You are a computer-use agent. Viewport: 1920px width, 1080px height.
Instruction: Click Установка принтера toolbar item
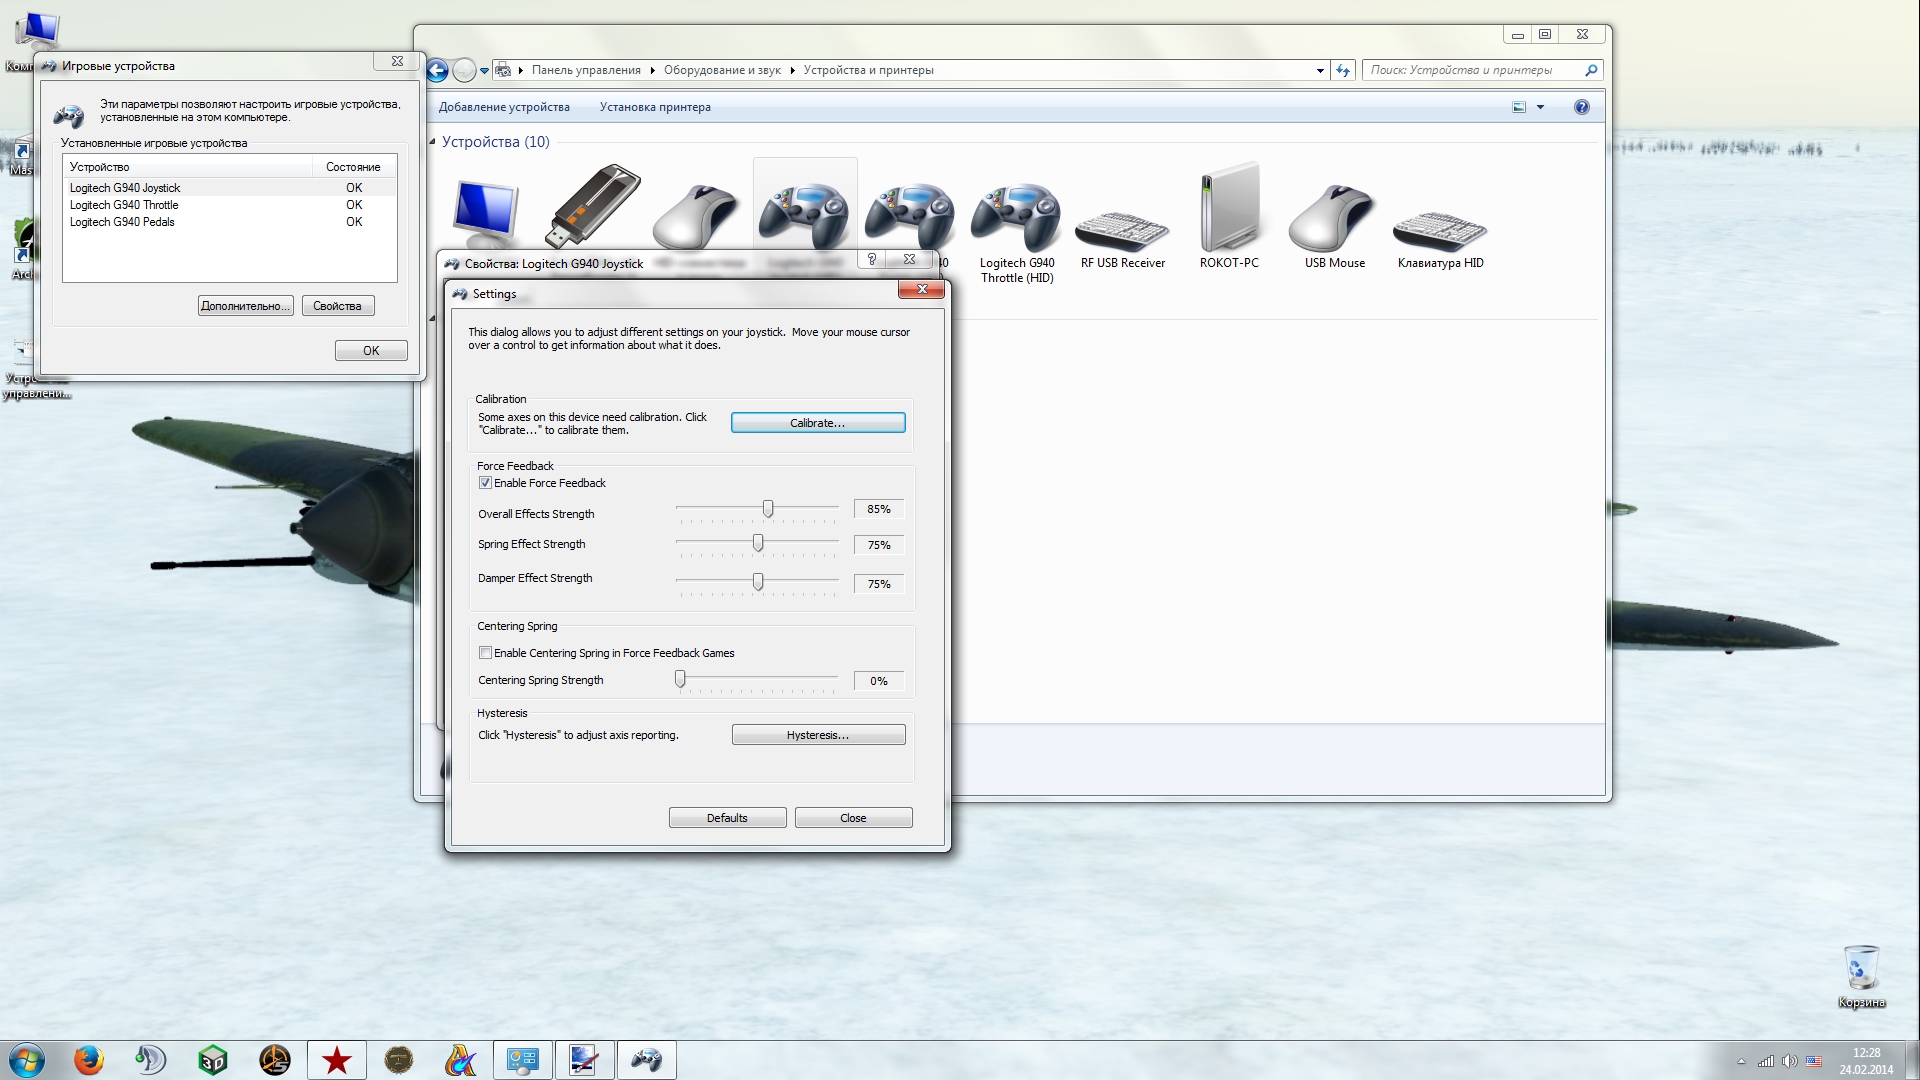pyautogui.click(x=655, y=107)
